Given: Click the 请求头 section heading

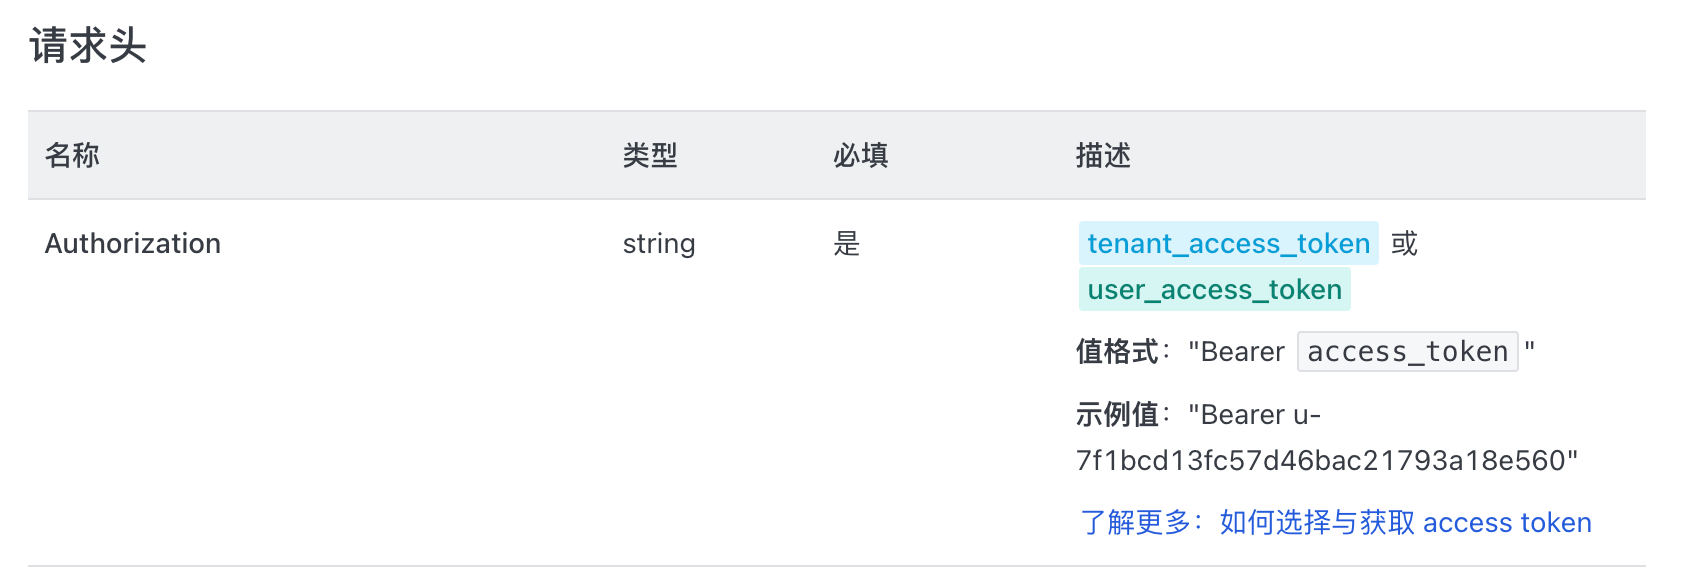Looking at the screenshot, I should click(88, 46).
